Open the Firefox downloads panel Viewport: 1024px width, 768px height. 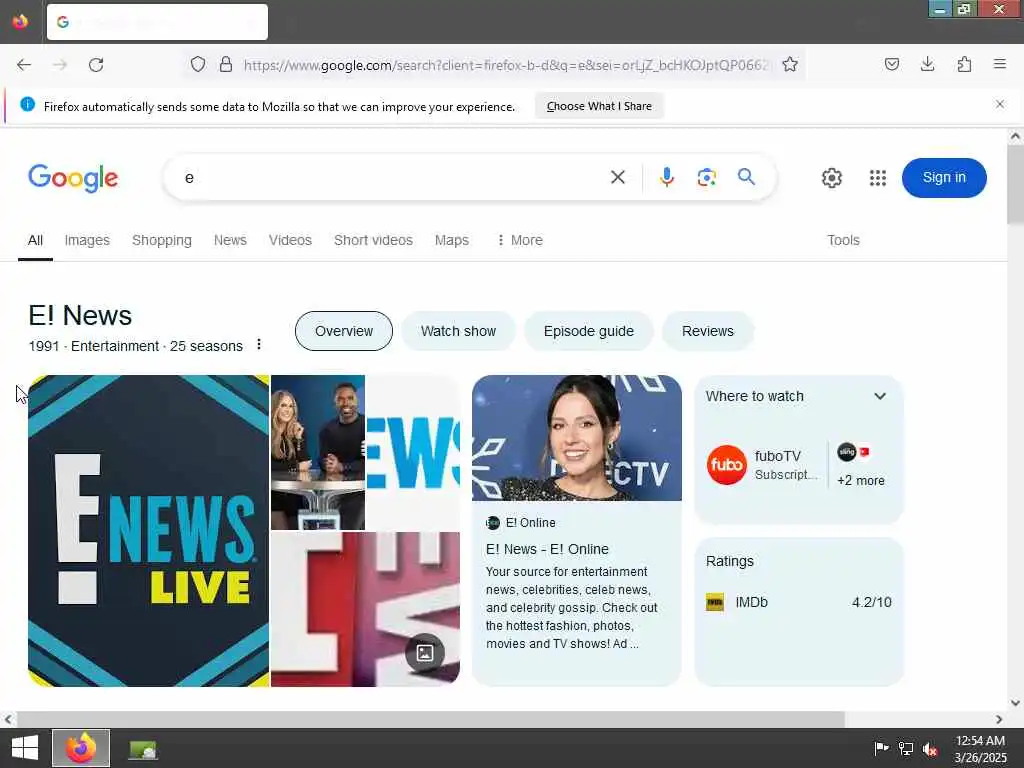pos(927,64)
